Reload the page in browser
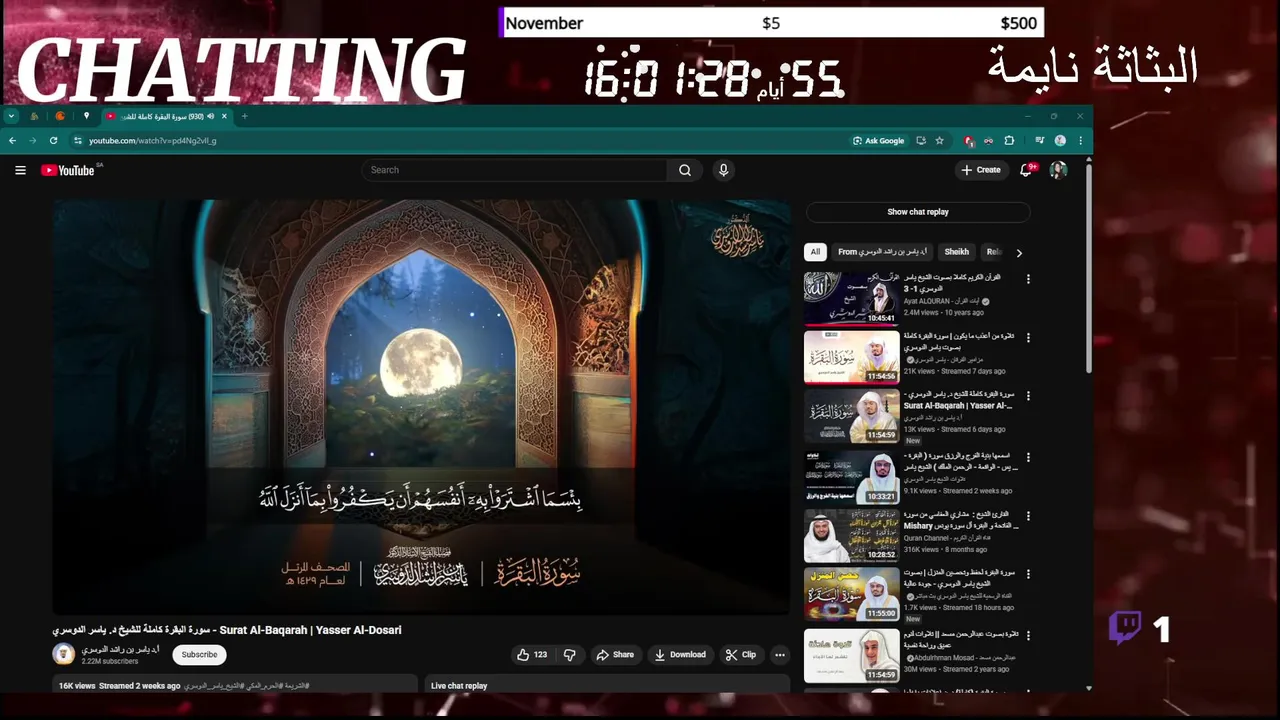The image size is (1280, 720). click(x=53, y=141)
